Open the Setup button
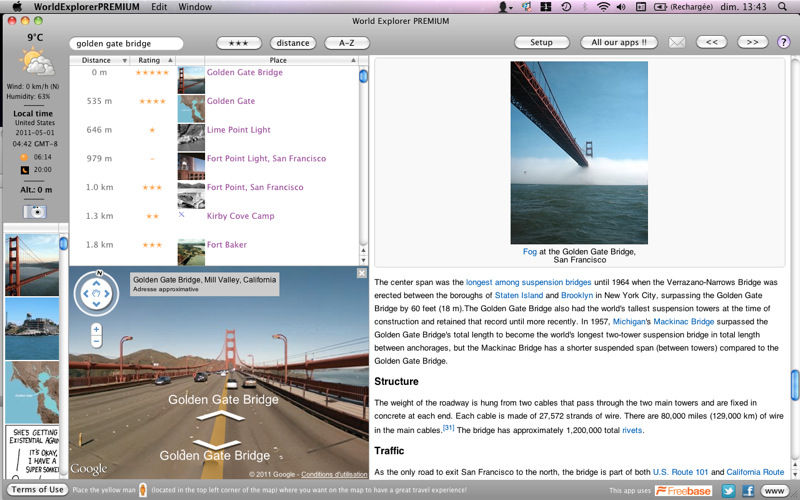 (x=541, y=42)
